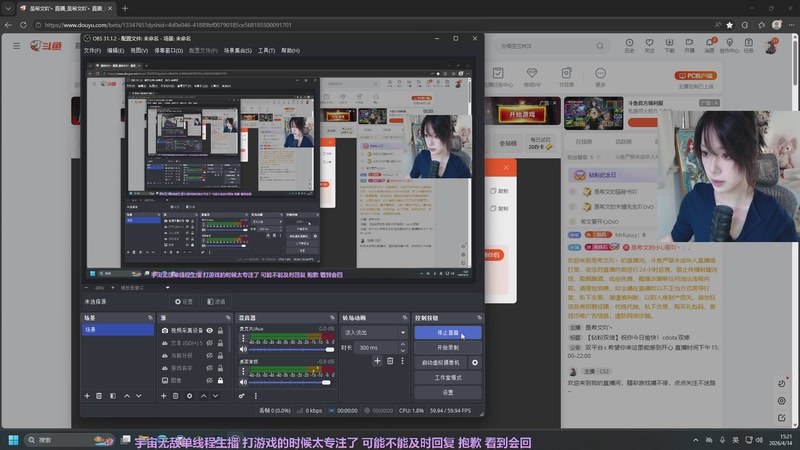Click Douyu search magnifier icon
The height and width of the screenshot is (450, 800).
point(600,46)
